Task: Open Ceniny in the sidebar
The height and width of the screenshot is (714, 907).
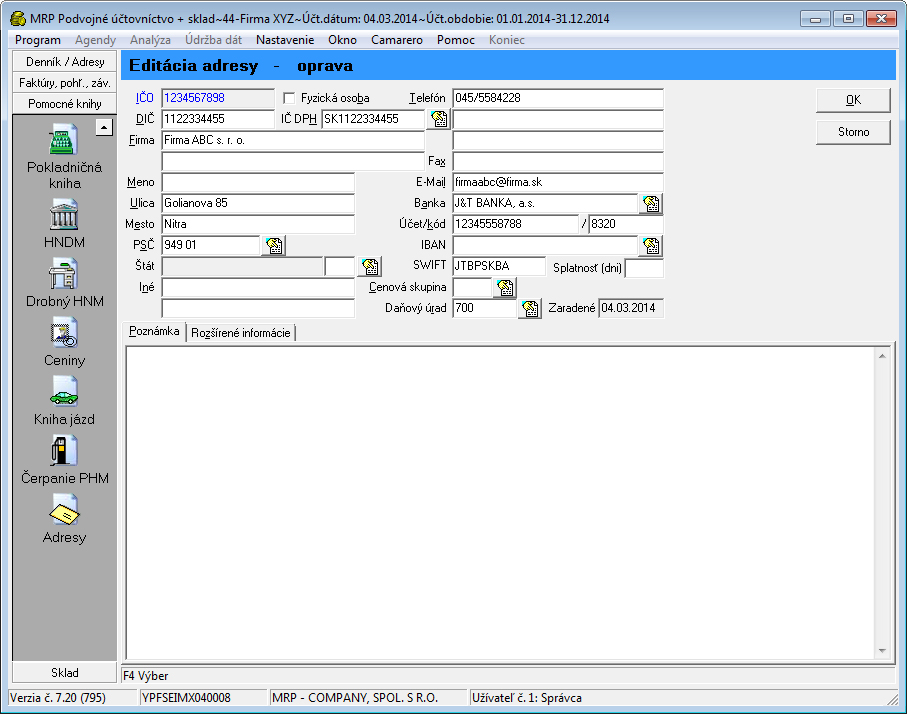Action: pyautogui.click(x=64, y=332)
